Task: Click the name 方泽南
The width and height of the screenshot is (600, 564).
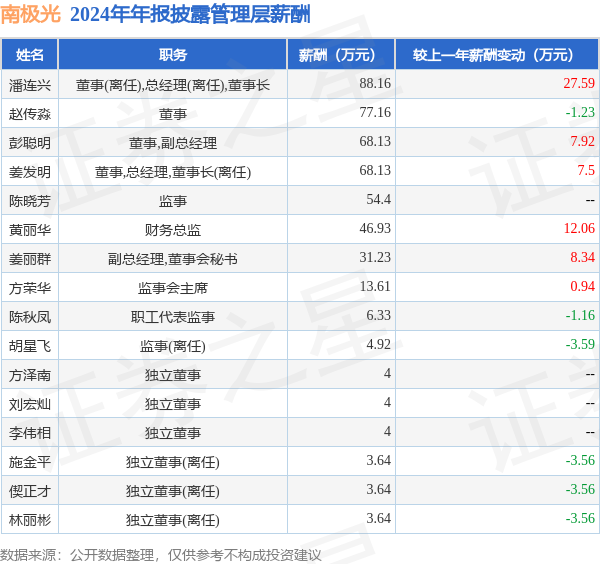Action: click(30, 375)
